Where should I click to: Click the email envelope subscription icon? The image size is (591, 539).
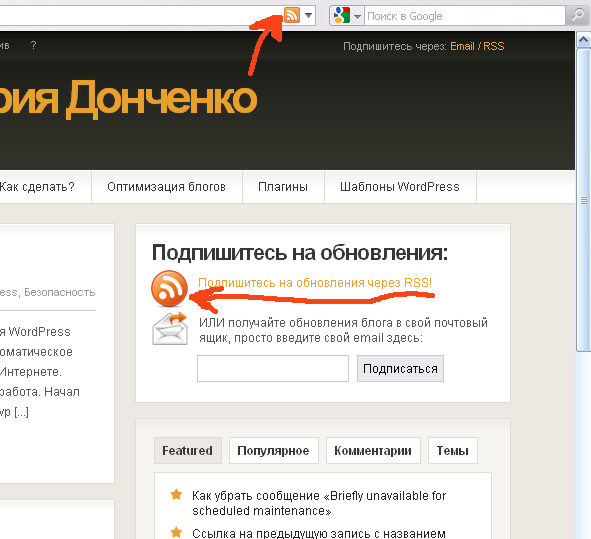(170, 329)
